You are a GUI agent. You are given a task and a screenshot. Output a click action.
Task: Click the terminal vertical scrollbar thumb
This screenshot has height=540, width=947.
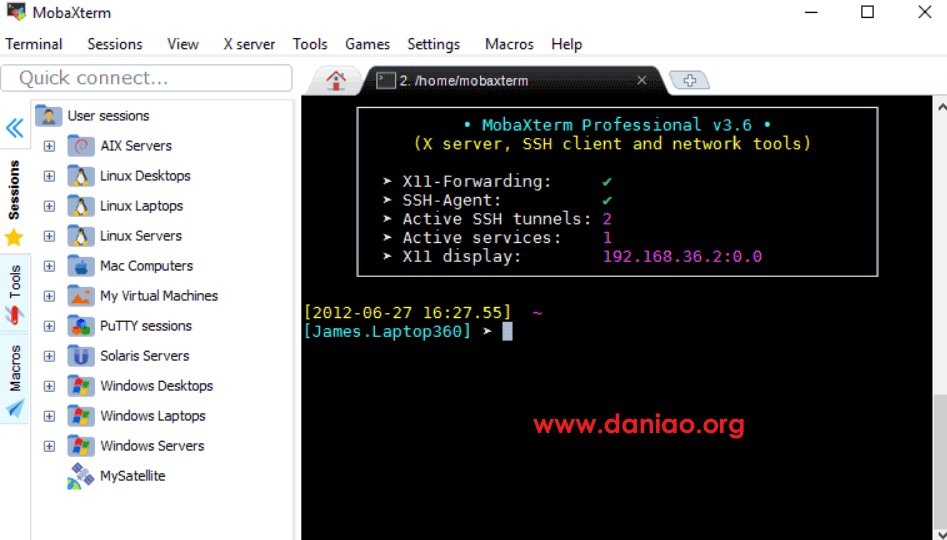[x=940, y=460]
